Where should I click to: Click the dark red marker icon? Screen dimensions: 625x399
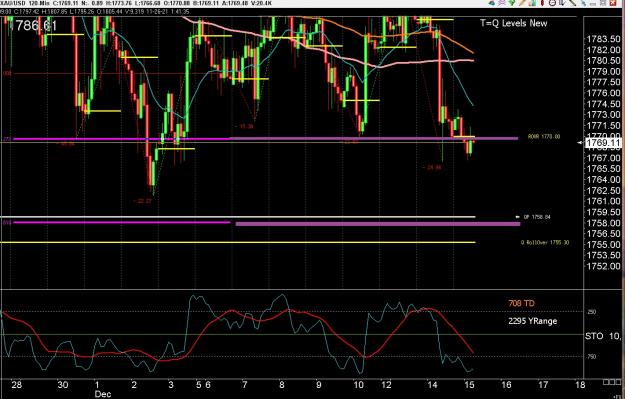point(542,3)
